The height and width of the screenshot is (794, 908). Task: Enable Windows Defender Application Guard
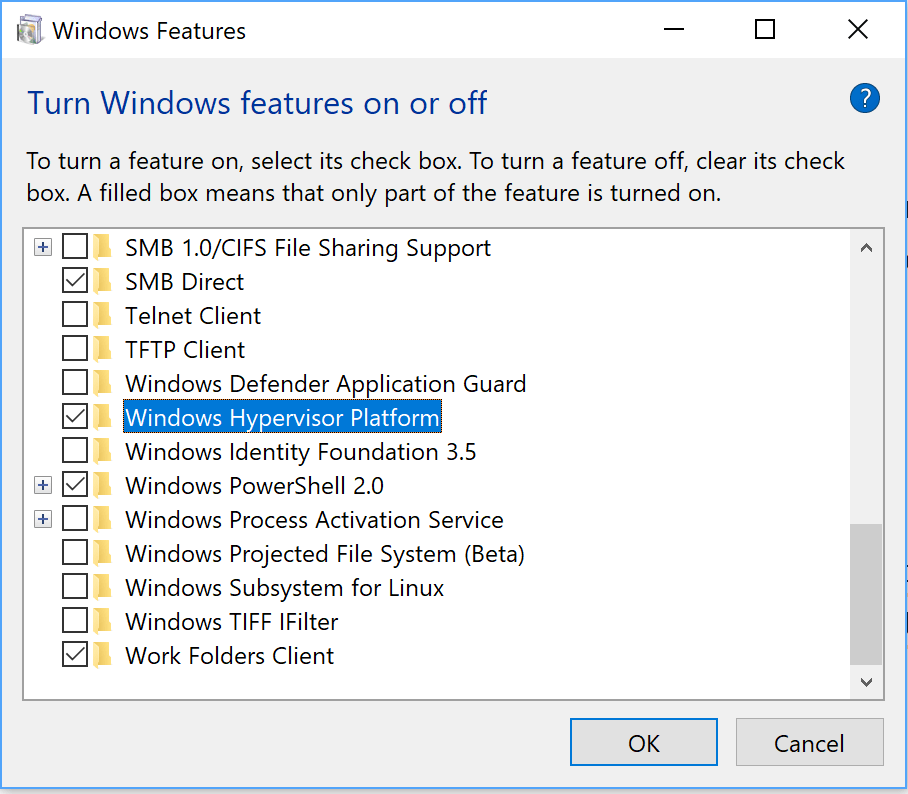[x=75, y=383]
